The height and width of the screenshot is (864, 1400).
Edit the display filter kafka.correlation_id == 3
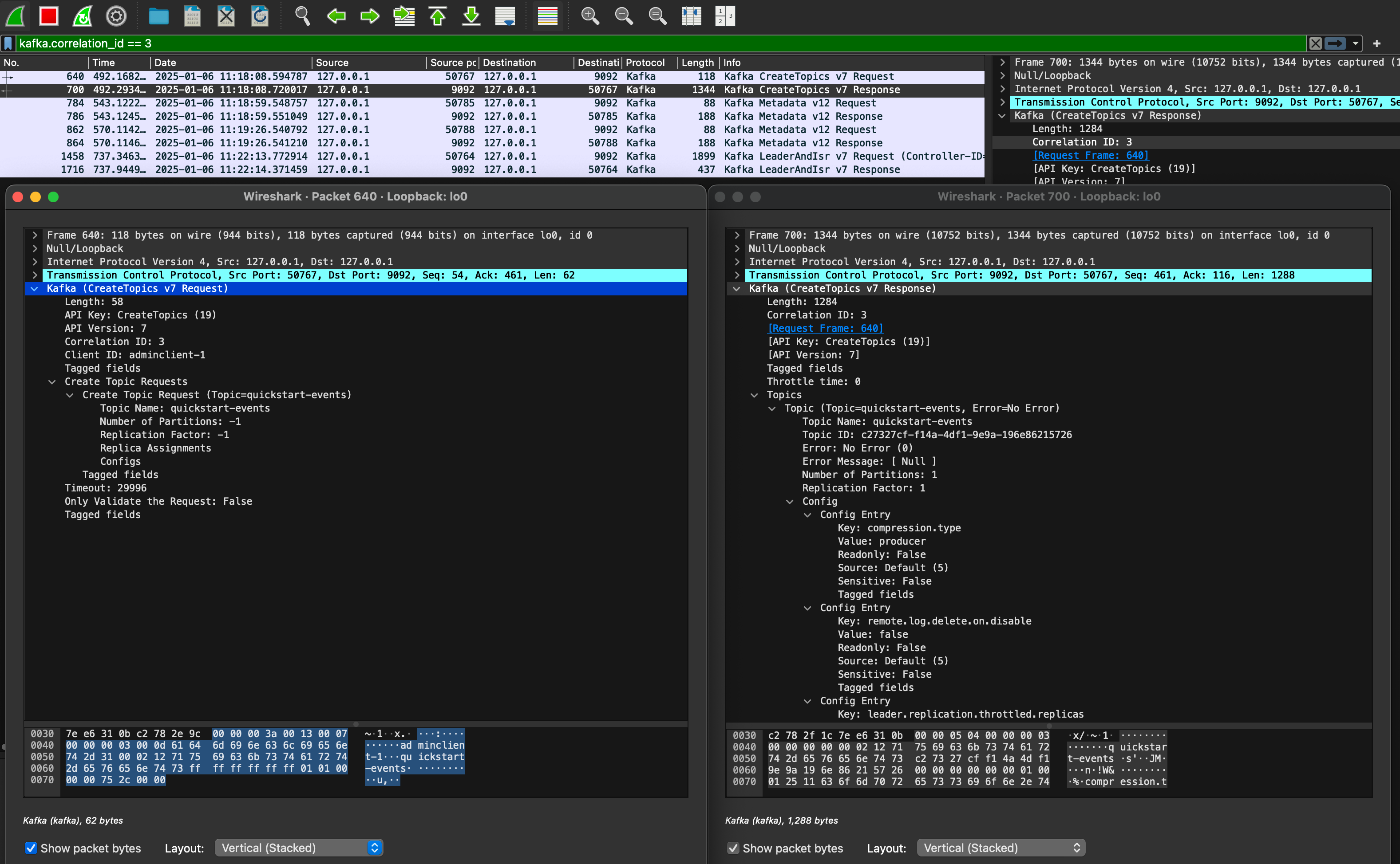pos(660,43)
